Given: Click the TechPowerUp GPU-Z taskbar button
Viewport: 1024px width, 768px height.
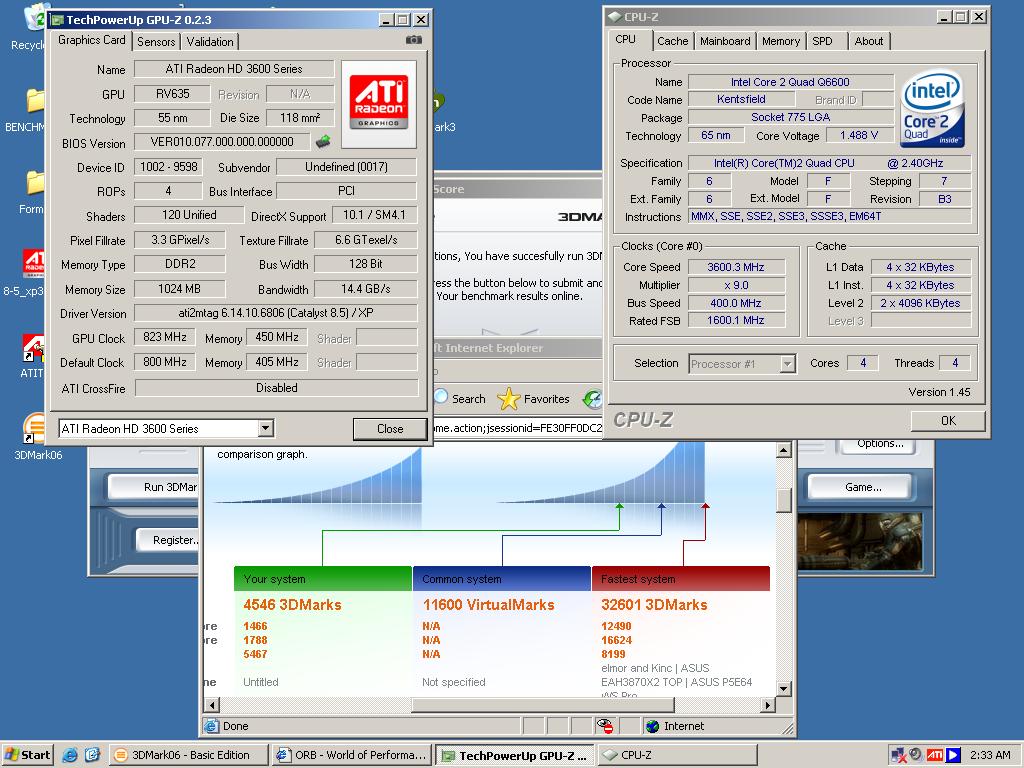Looking at the screenshot, I should coord(514,755).
